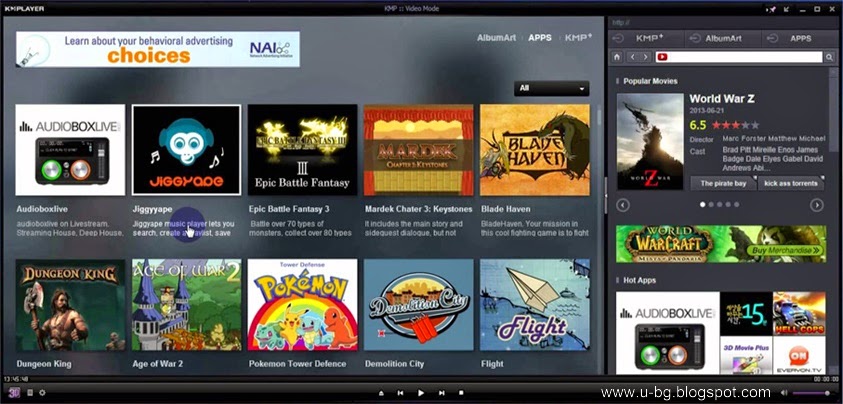Open the AlbumArt tab in side panel
Image resolution: width=843 pixels, height=404 pixels.
click(x=723, y=38)
